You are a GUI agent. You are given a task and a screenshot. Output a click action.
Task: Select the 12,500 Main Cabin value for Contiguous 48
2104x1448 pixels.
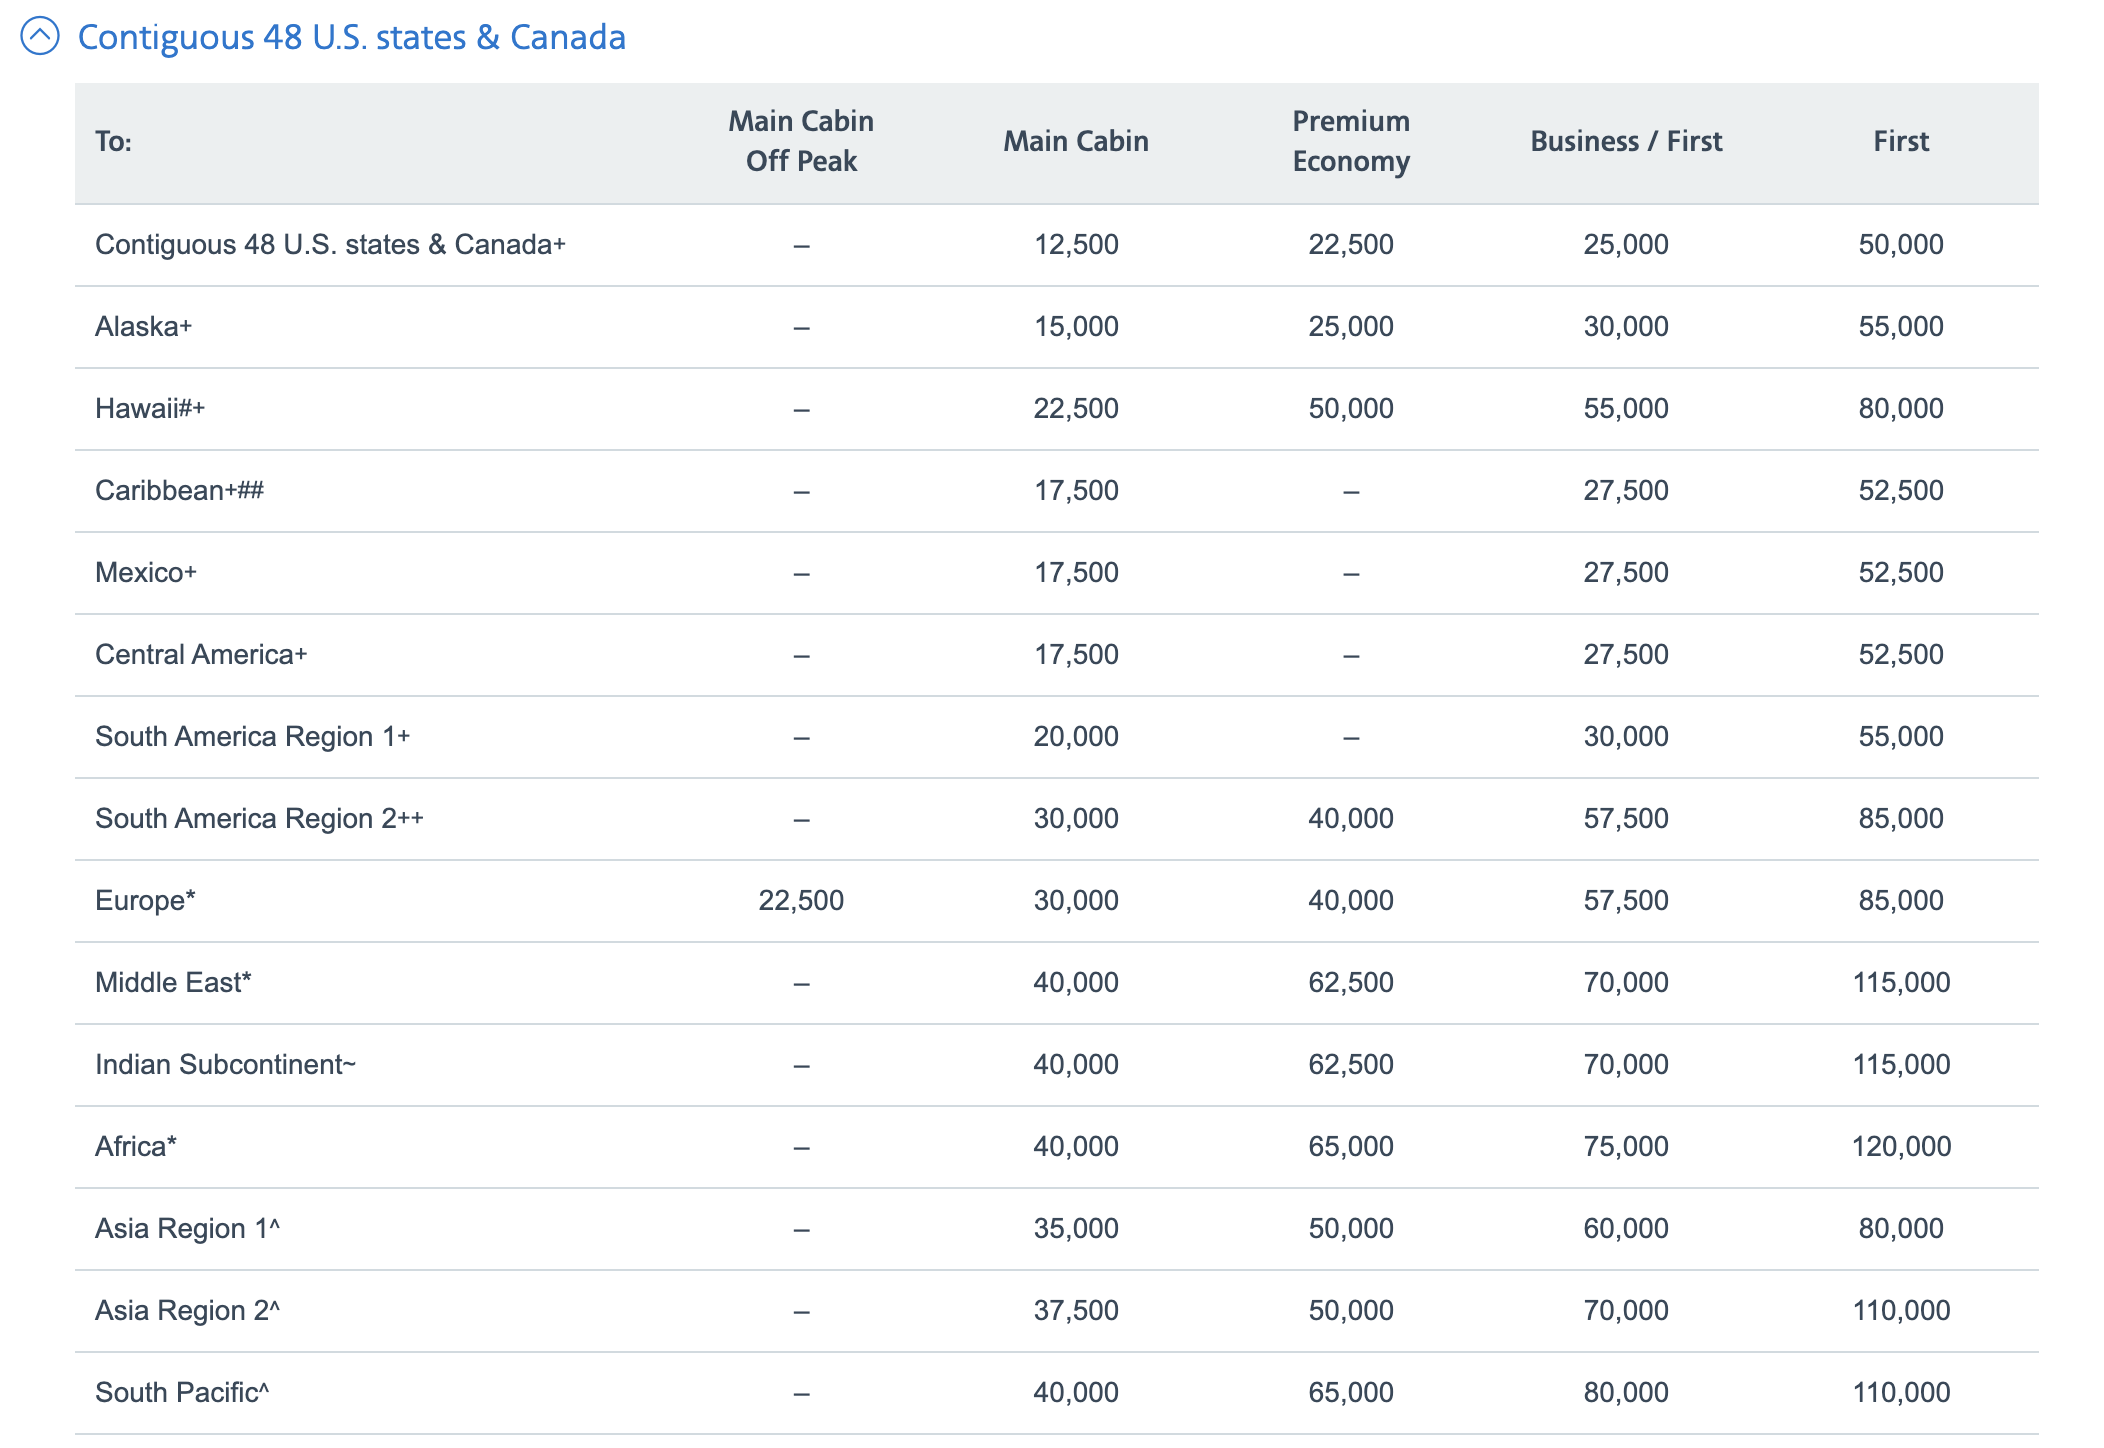(x=1074, y=244)
